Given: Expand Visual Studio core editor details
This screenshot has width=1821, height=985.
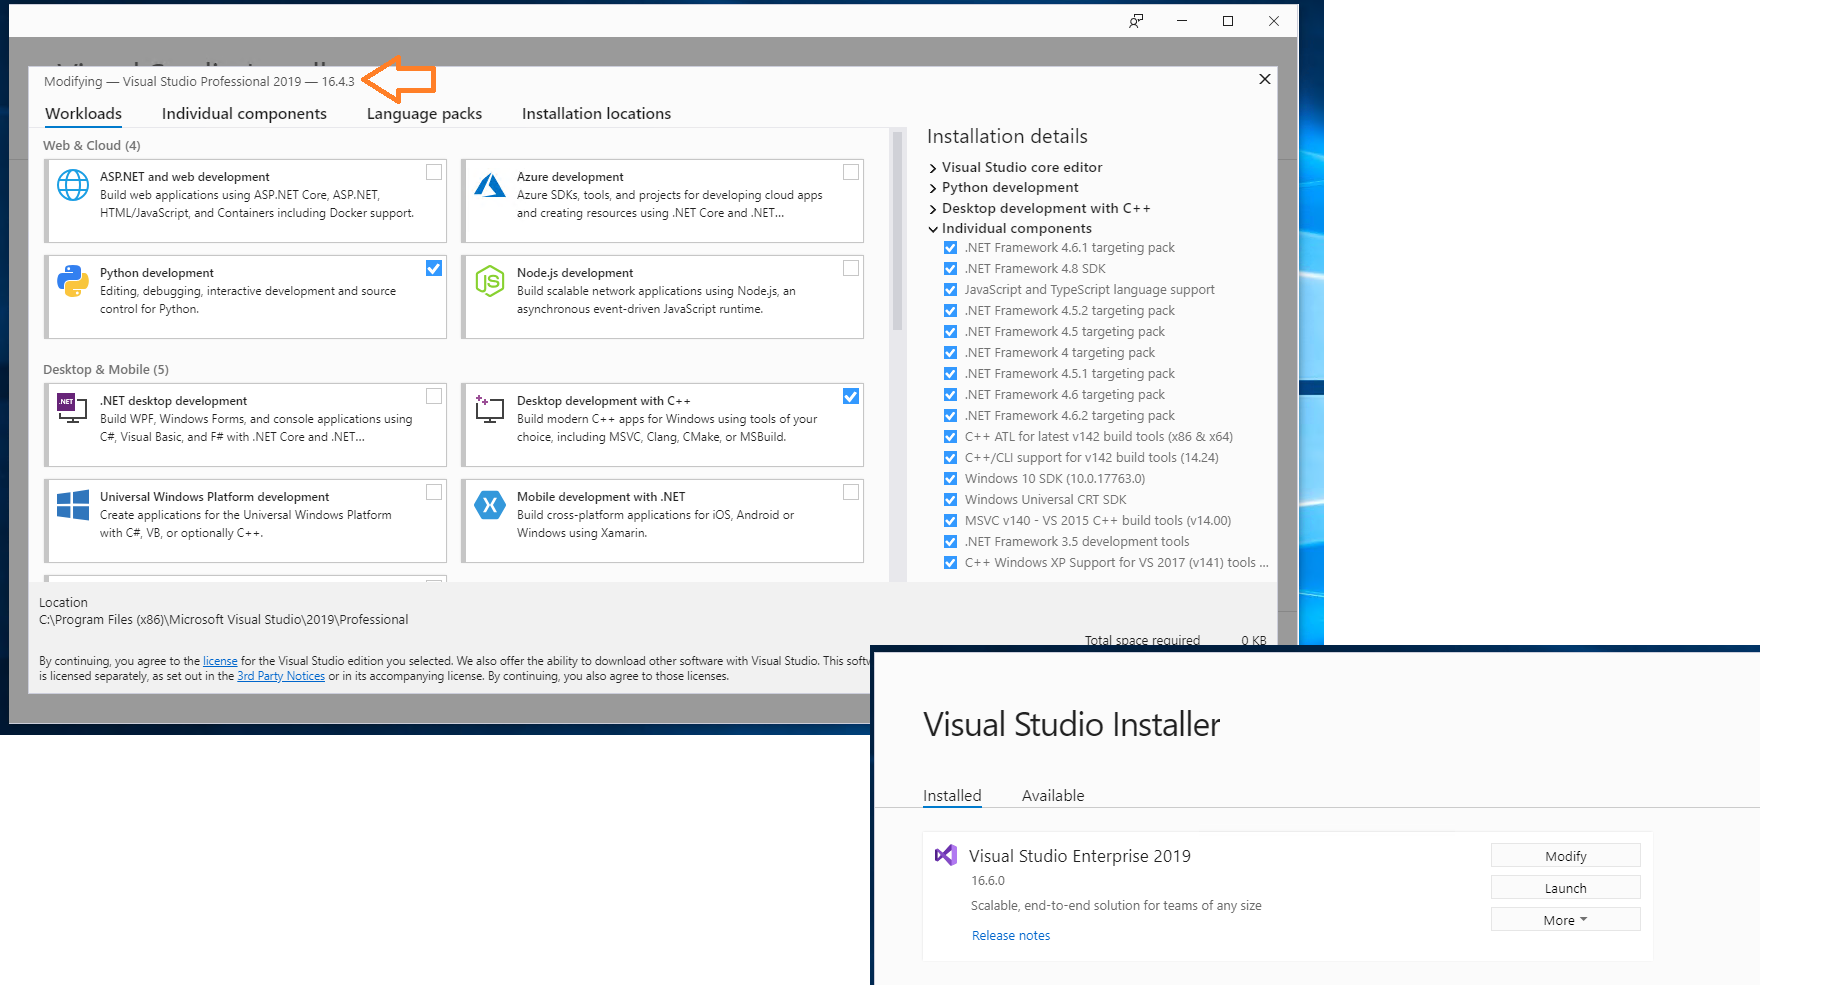Looking at the screenshot, I should pos(933,168).
